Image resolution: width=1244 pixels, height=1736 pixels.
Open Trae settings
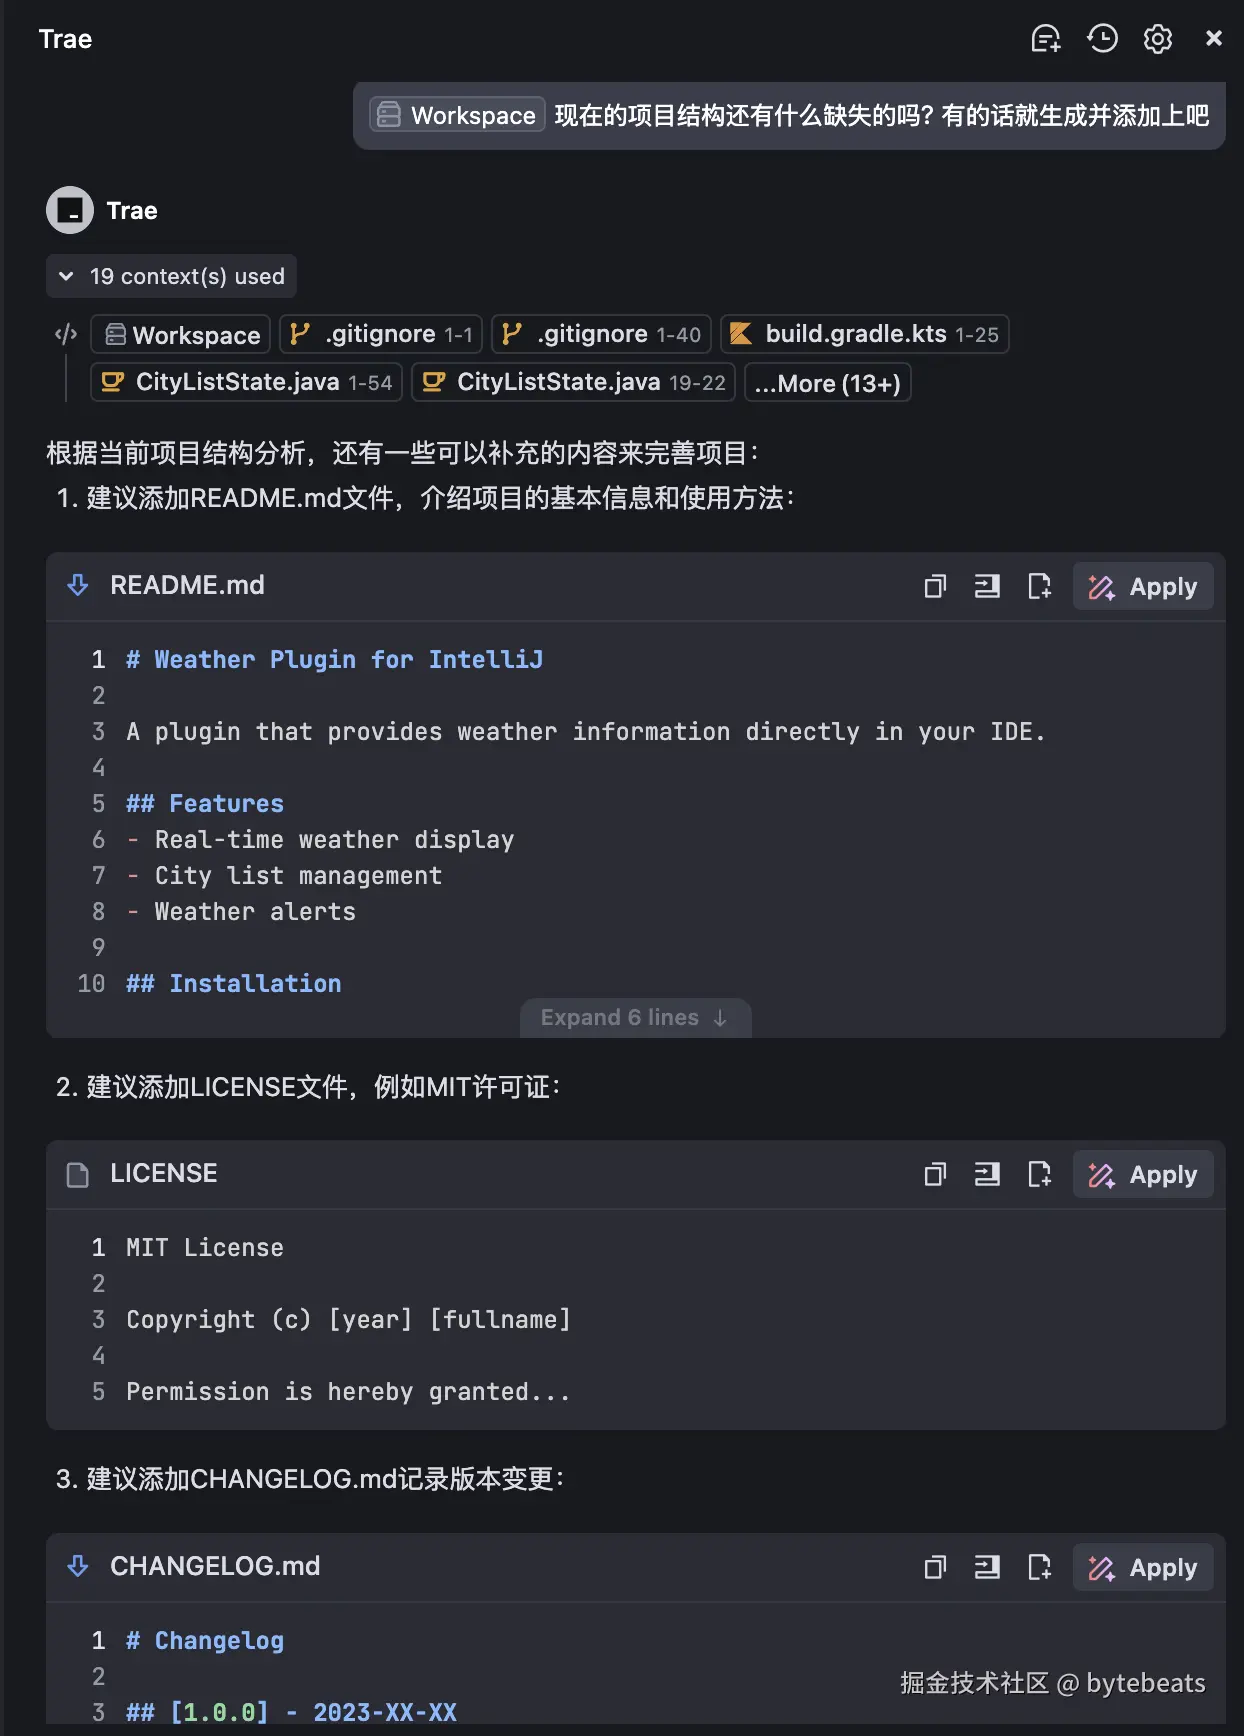point(1157,38)
